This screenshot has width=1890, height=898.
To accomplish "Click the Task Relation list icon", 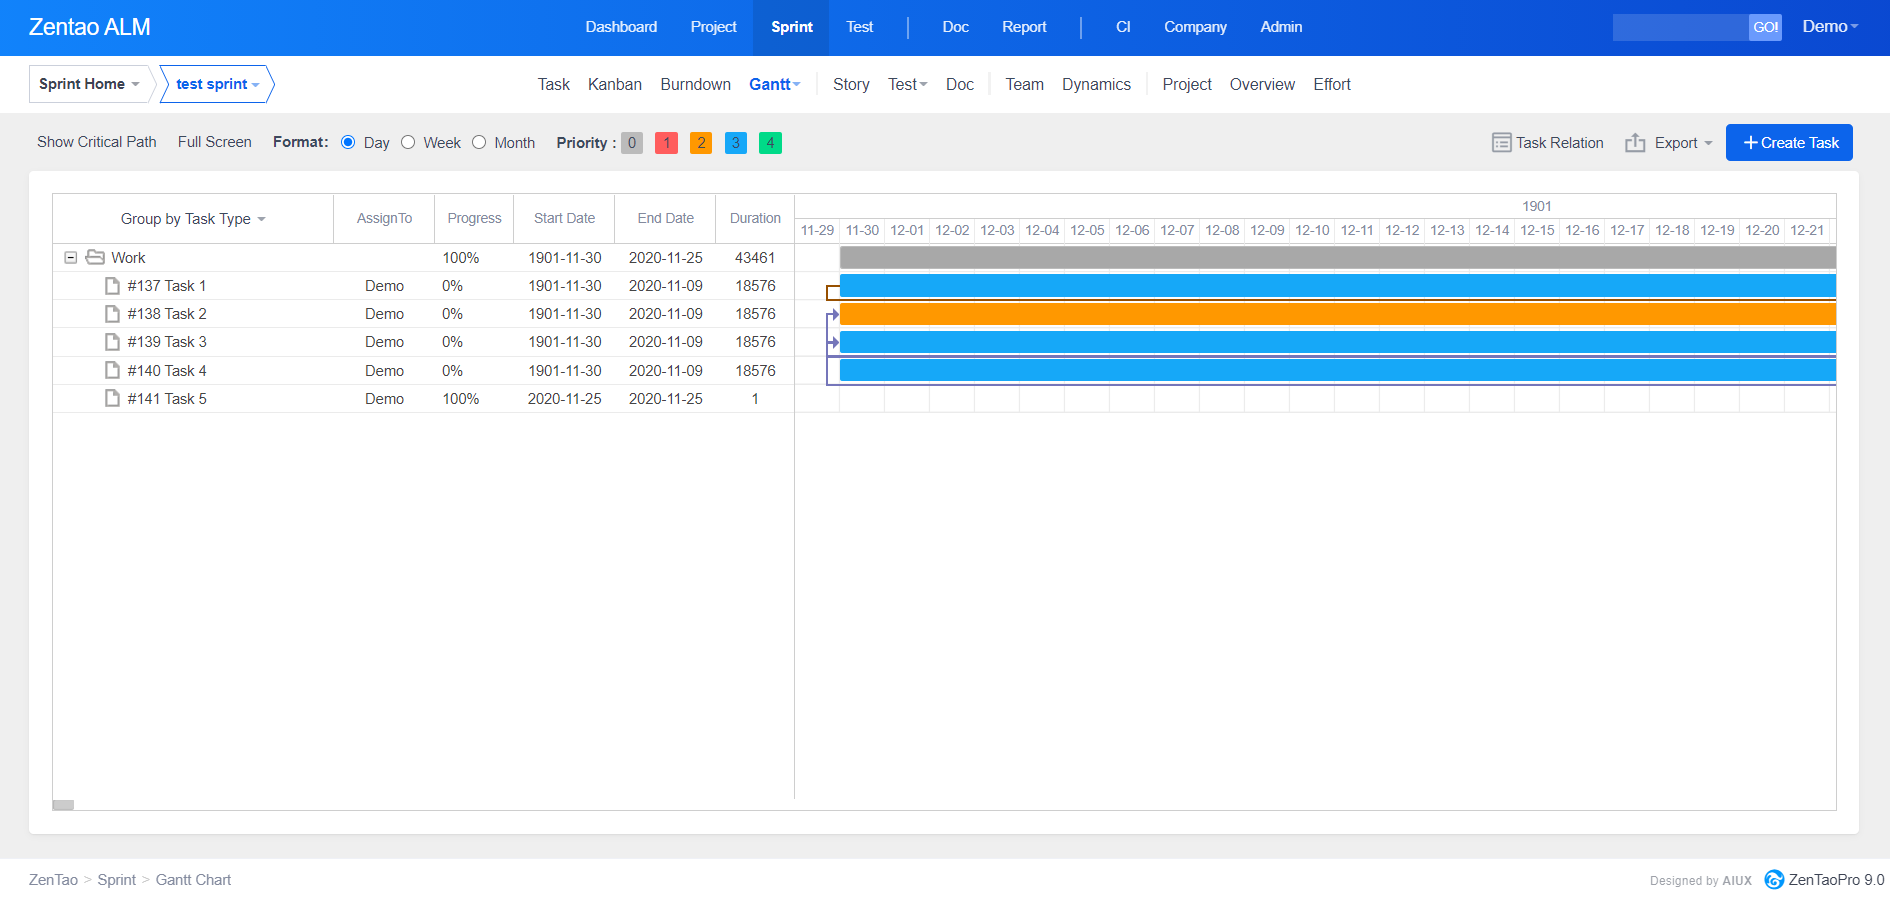I will (x=1501, y=143).
